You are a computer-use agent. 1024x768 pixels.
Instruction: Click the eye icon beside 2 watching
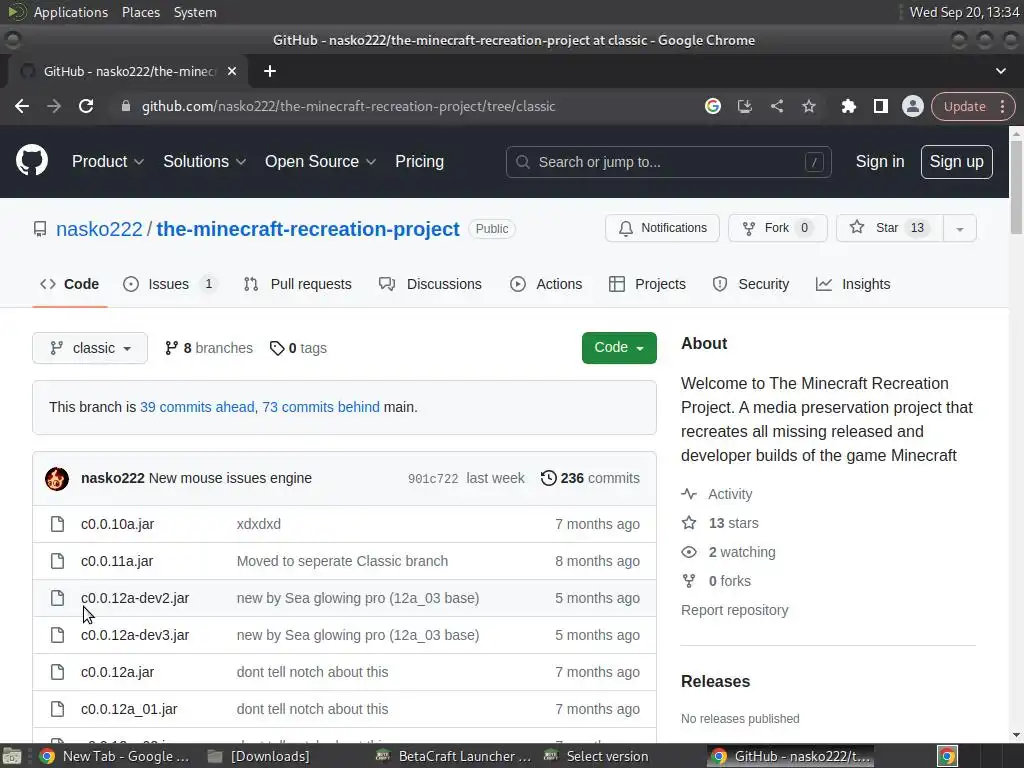(x=689, y=552)
